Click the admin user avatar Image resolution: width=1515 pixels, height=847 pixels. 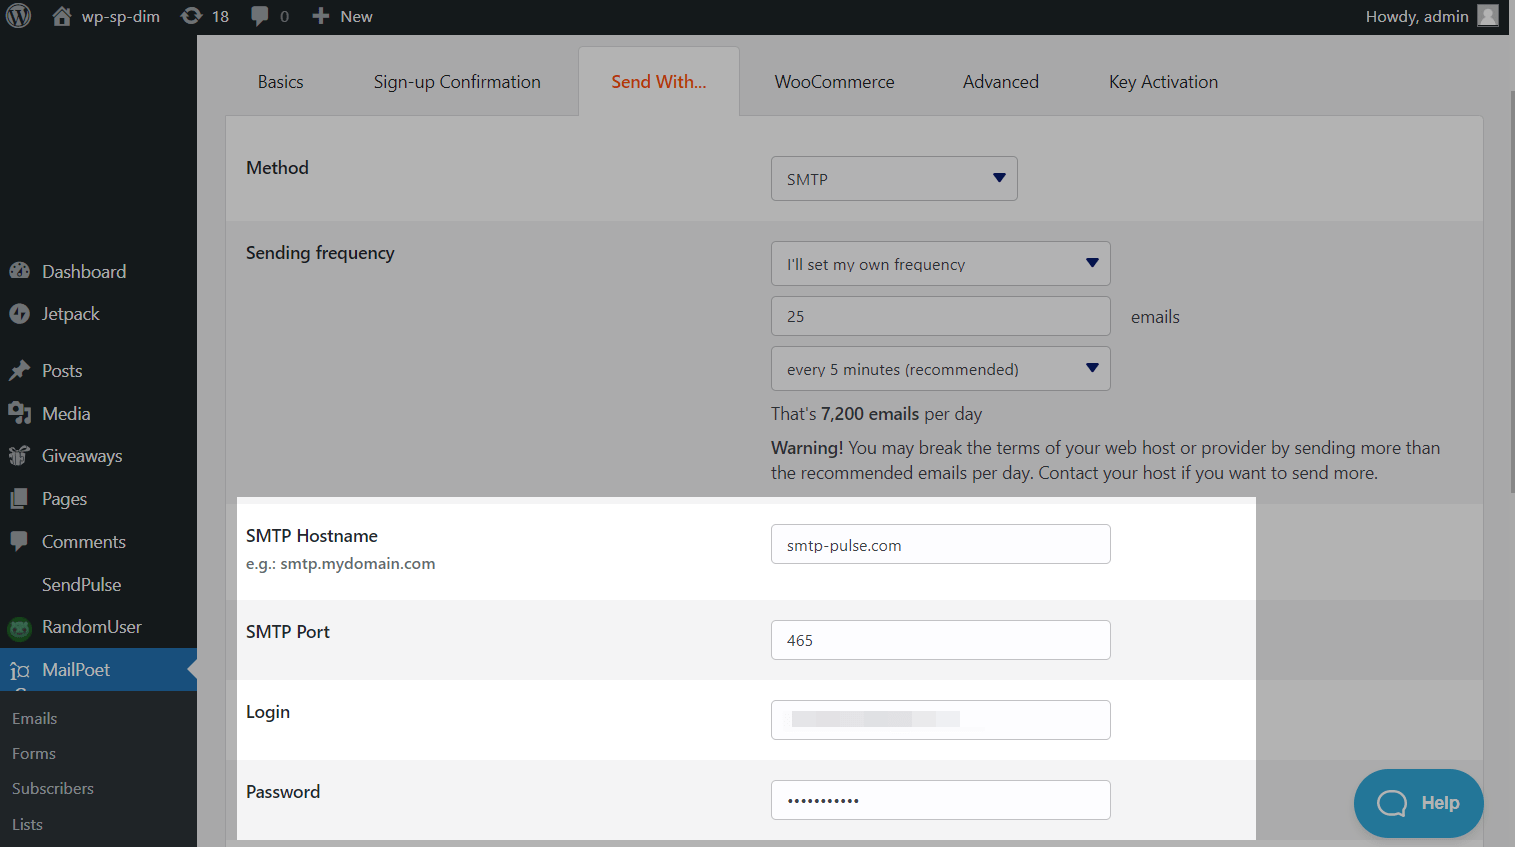1488,16
